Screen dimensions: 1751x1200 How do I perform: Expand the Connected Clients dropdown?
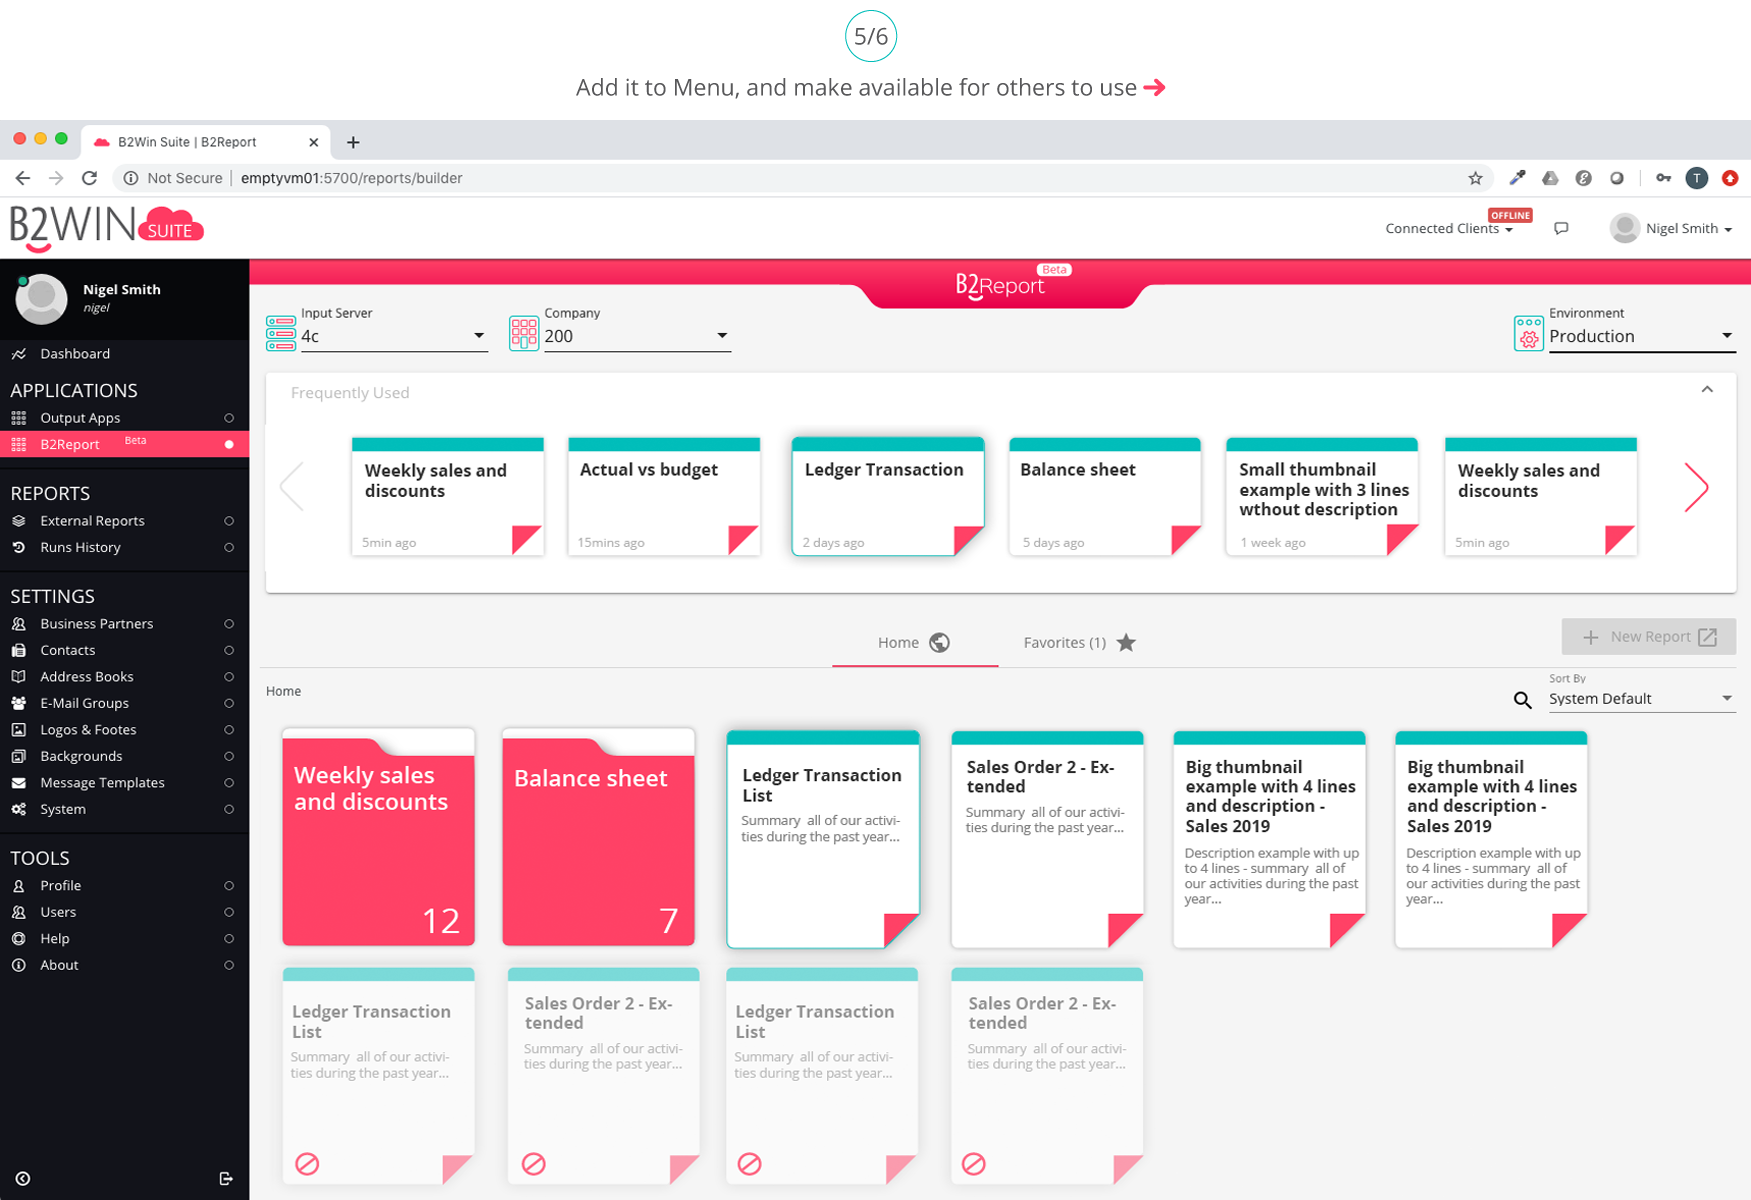[1449, 229]
